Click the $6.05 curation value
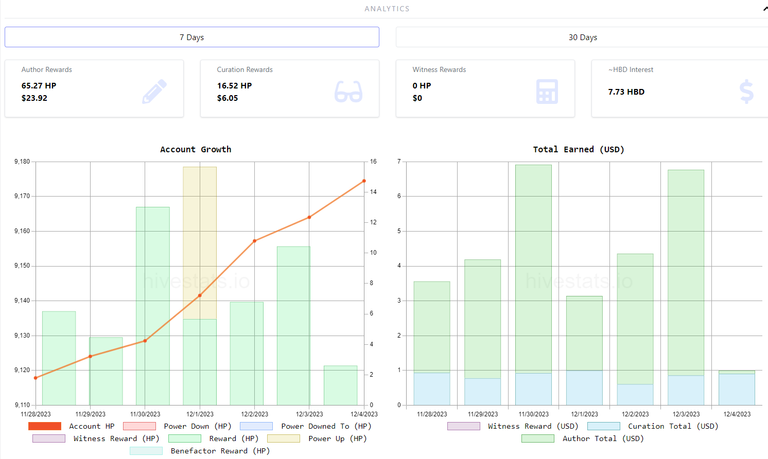This screenshot has width=768, height=459. point(227,98)
